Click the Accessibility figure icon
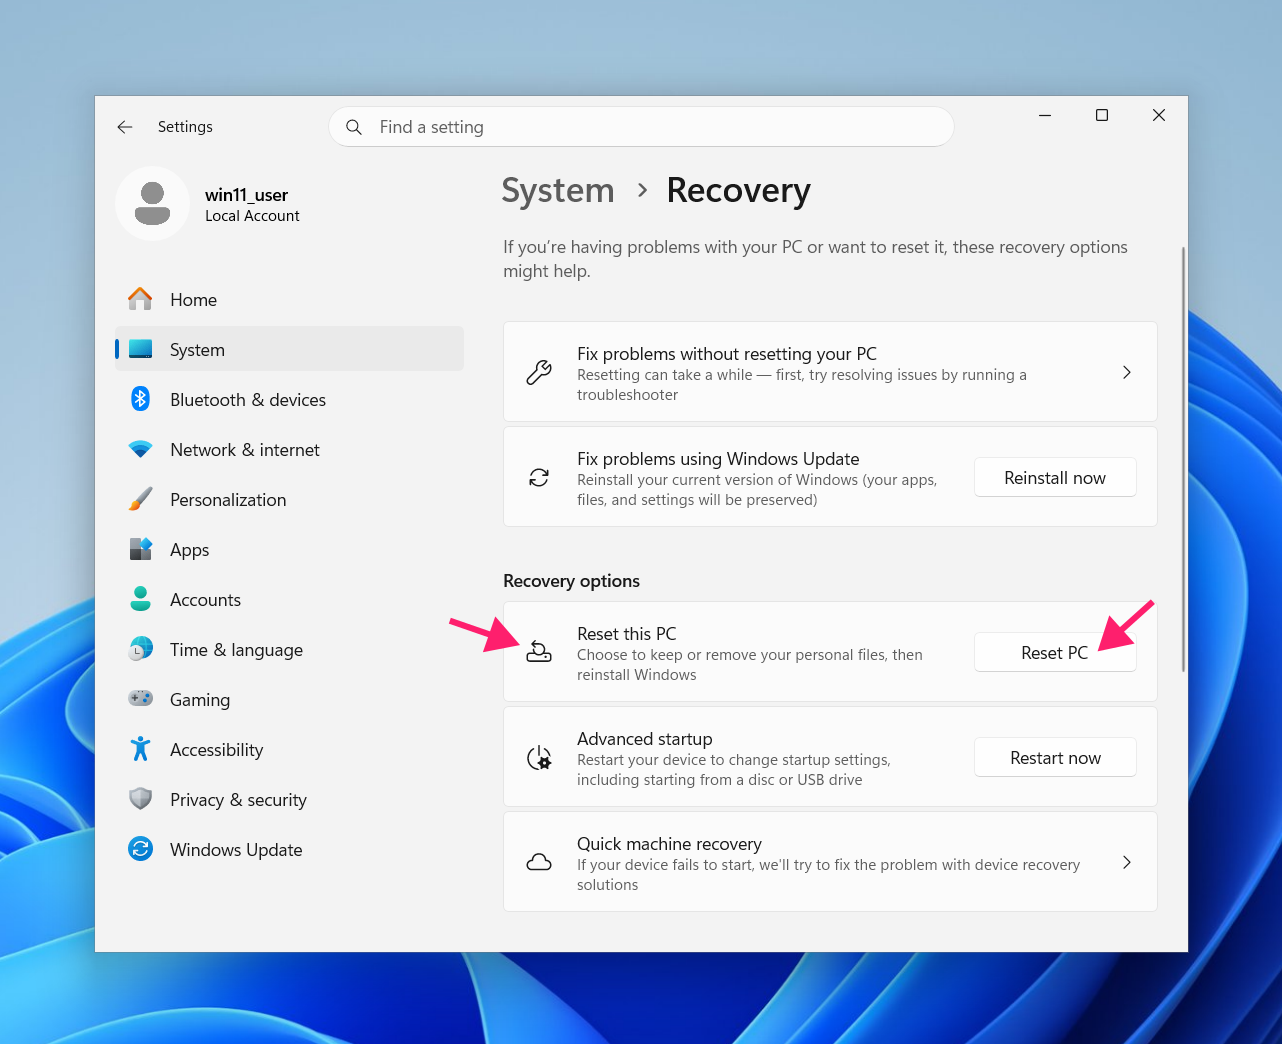The height and width of the screenshot is (1044, 1282). pyautogui.click(x=141, y=749)
